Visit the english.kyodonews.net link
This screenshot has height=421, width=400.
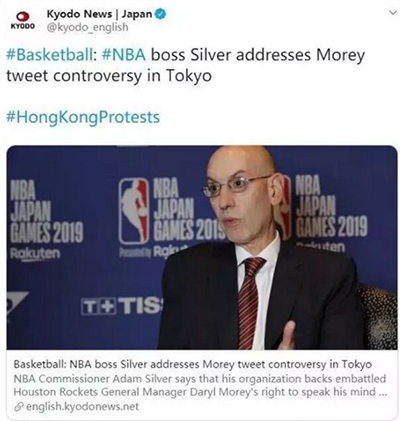click(82, 407)
